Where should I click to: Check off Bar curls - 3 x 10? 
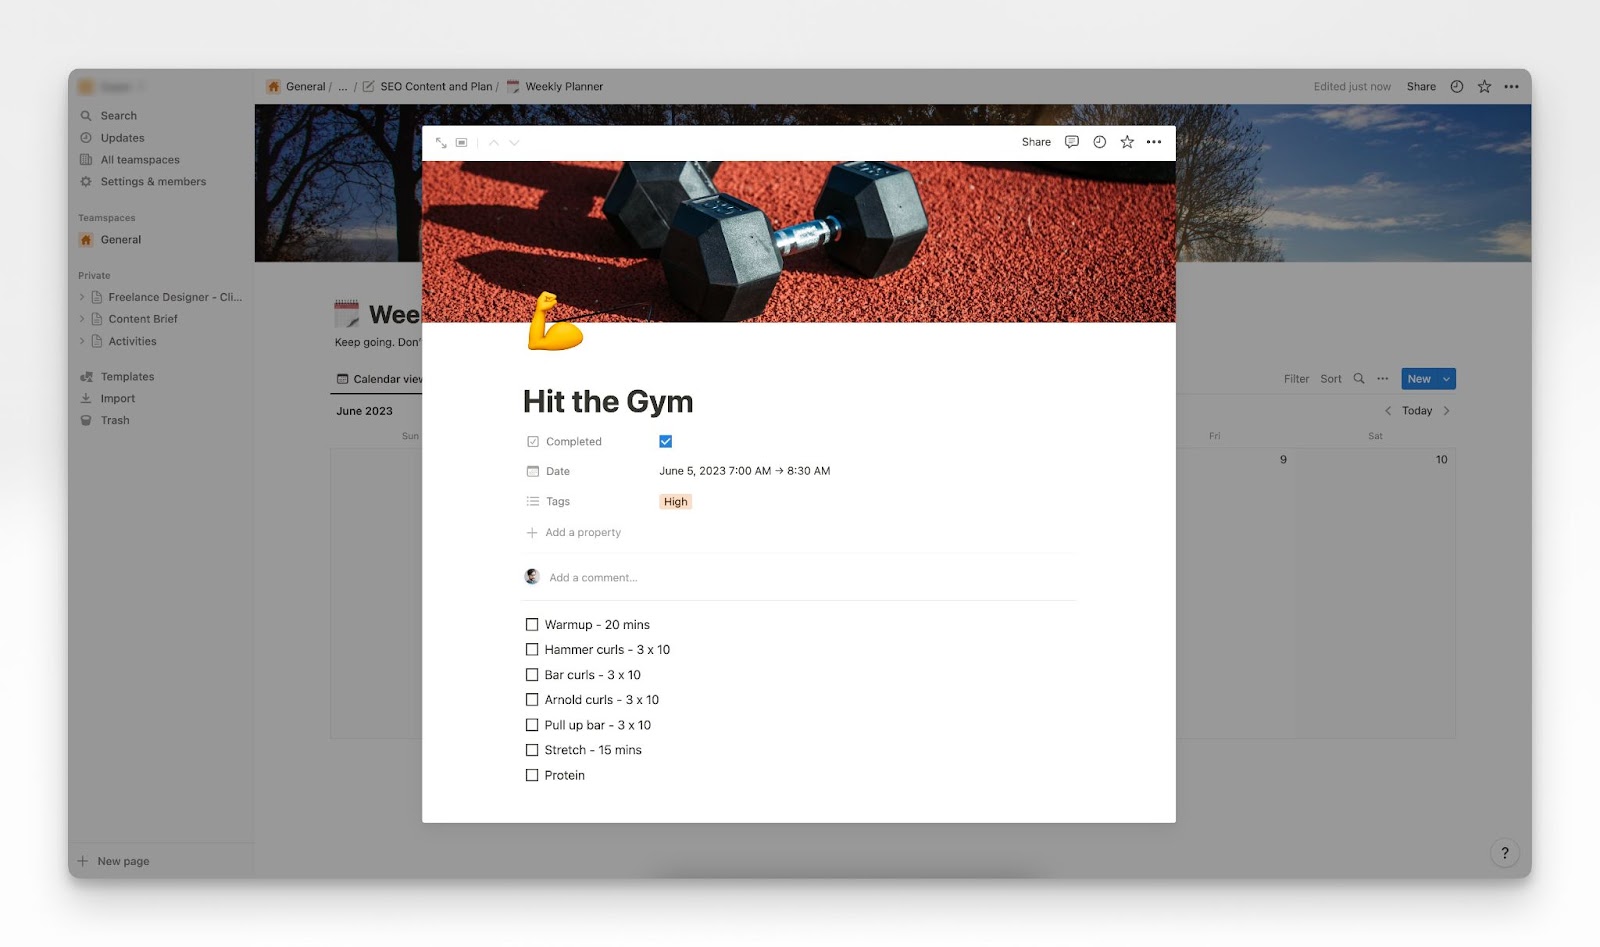pos(532,675)
